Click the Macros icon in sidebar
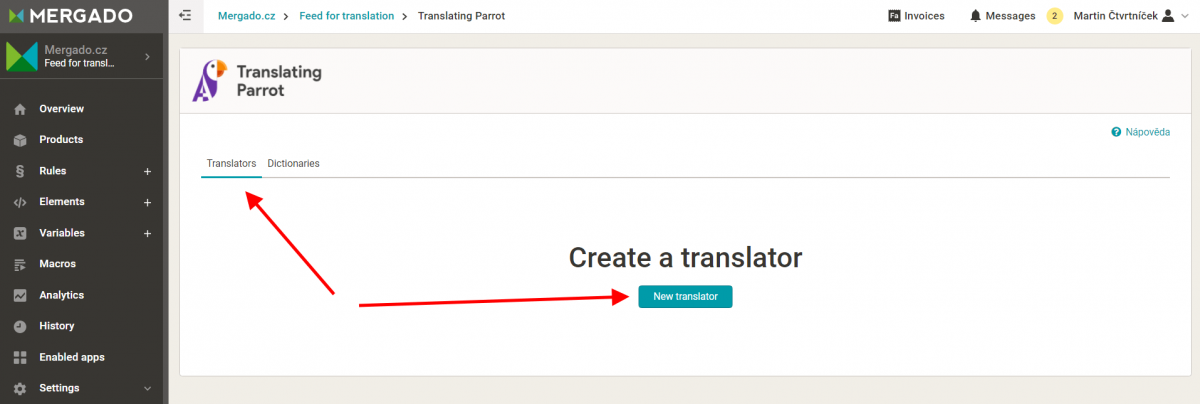This screenshot has width=1200, height=404. tap(20, 265)
